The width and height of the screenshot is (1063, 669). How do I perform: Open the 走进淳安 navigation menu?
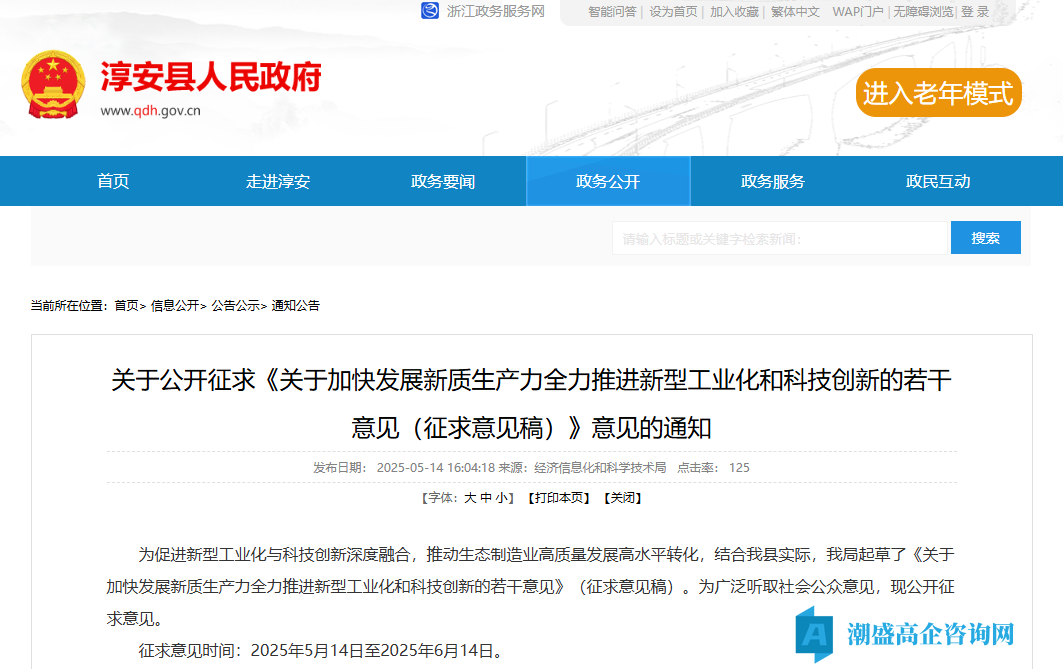pyautogui.click(x=278, y=181)
